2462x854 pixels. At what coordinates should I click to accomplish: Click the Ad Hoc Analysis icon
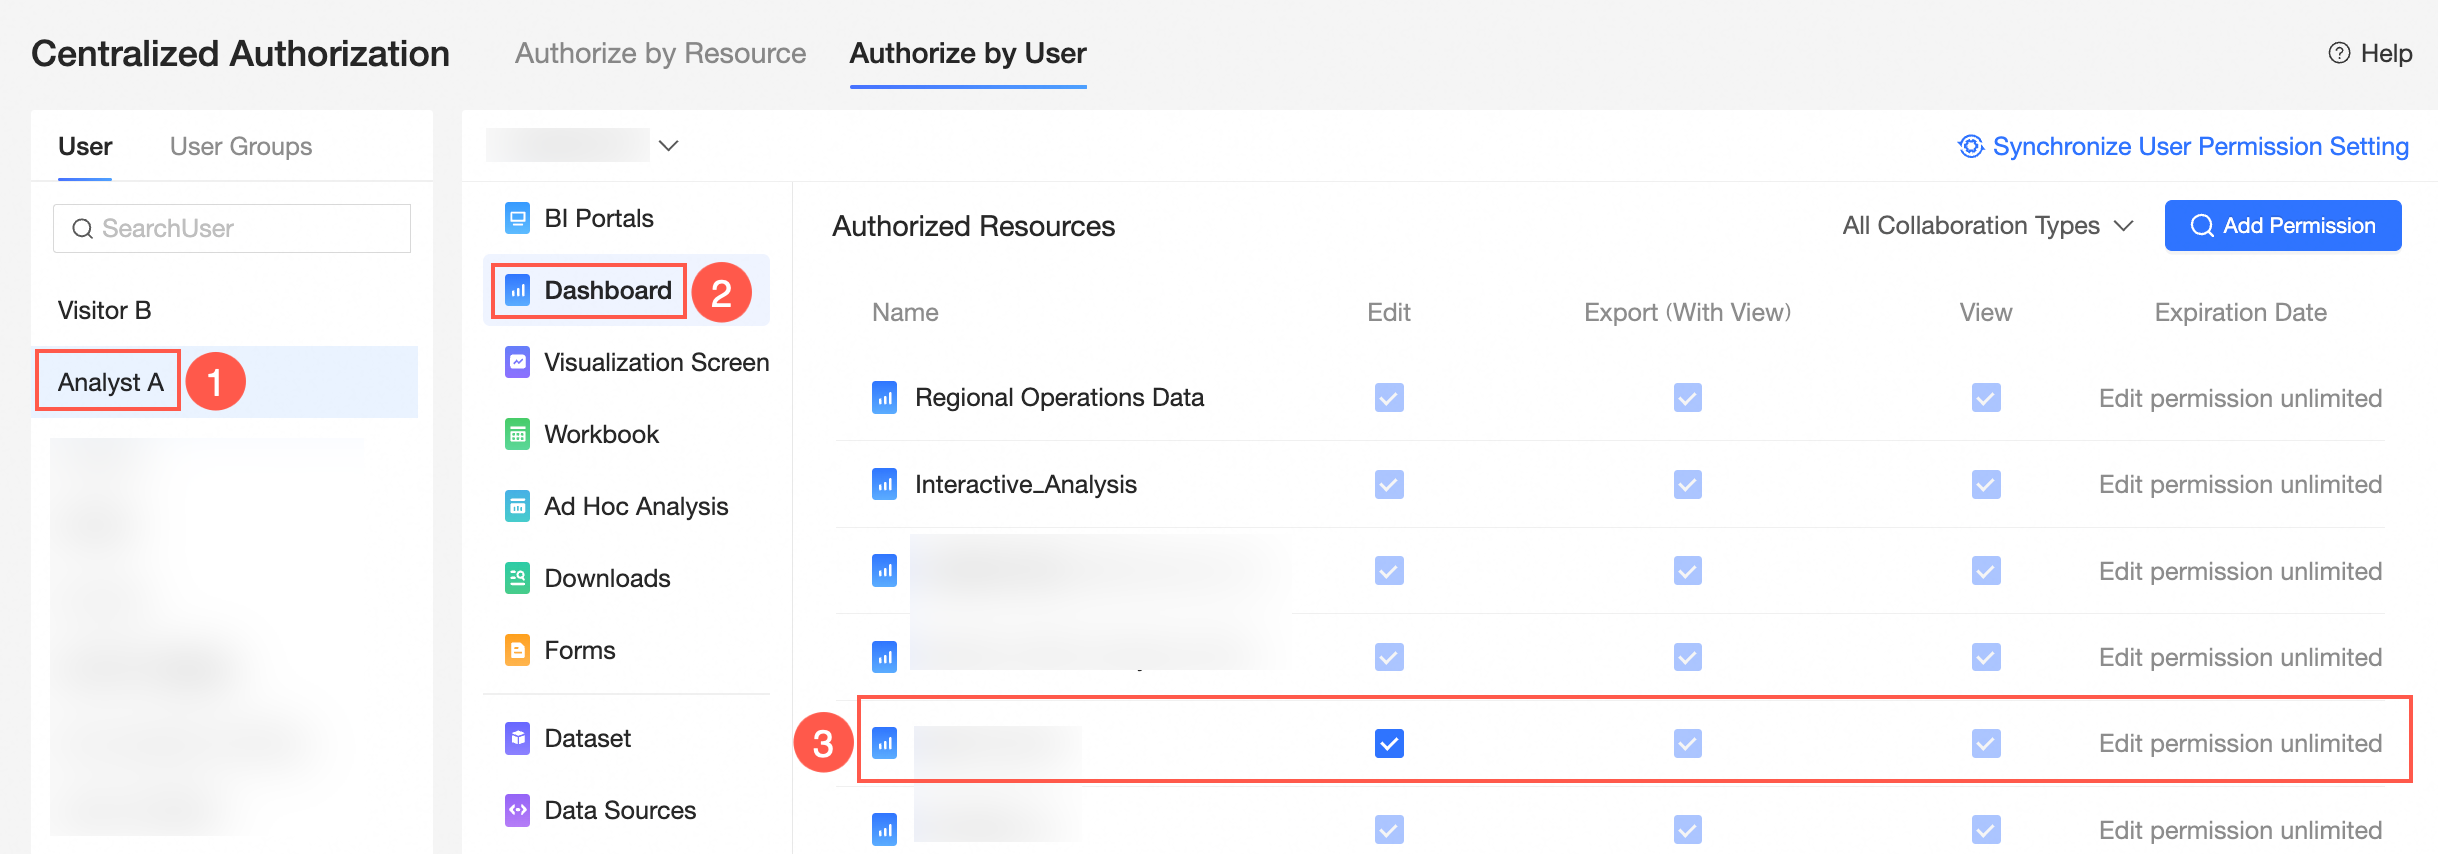[517, 506]
